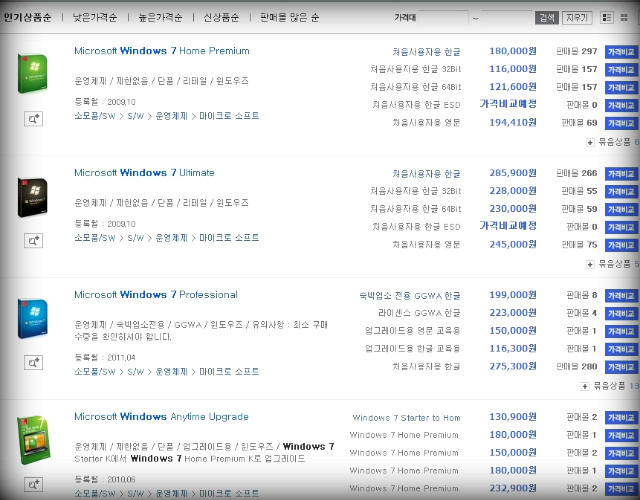Click the 검색 price search button
The height and width of the screenshot is (500, 640).
tap(547, 18)
